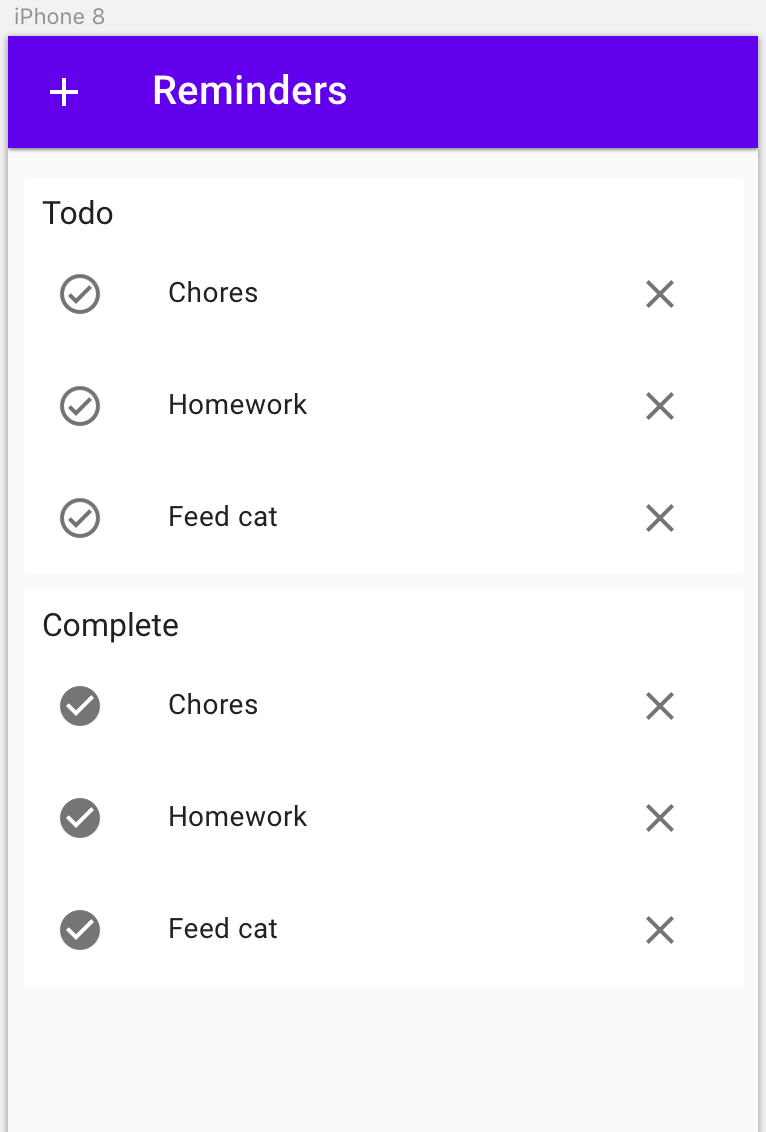Click the Reminders title in header

pos(250,91)
